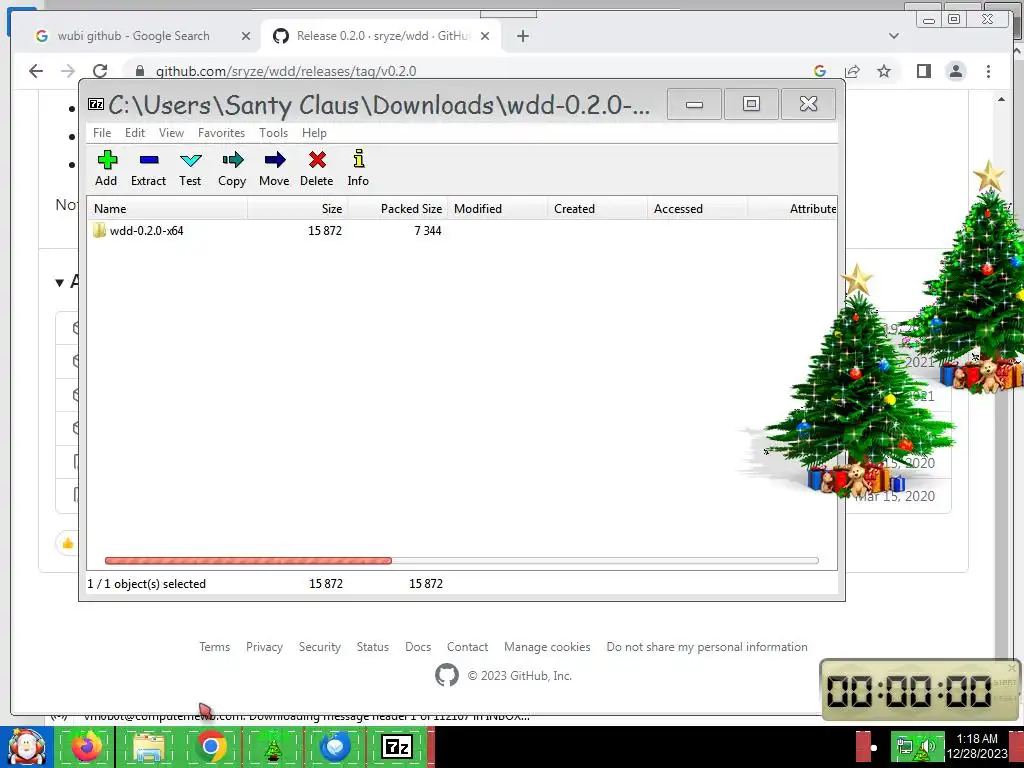The width and height of the screenshot is (1024, 768).
Task: Click Manage cookies footer link
Action: [x=547, y=647]
